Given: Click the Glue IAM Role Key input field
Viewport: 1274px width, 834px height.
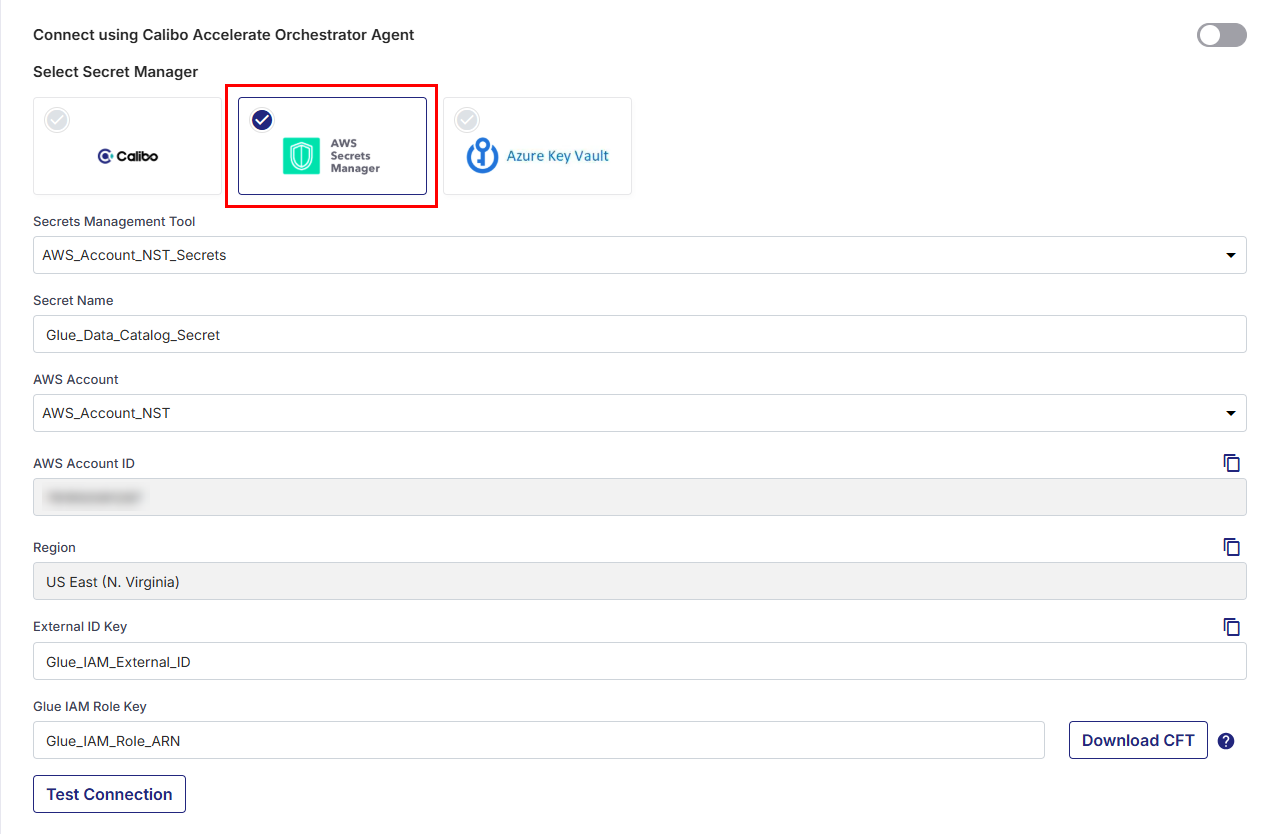Looking at the screenshot, I should coord(539,740).
